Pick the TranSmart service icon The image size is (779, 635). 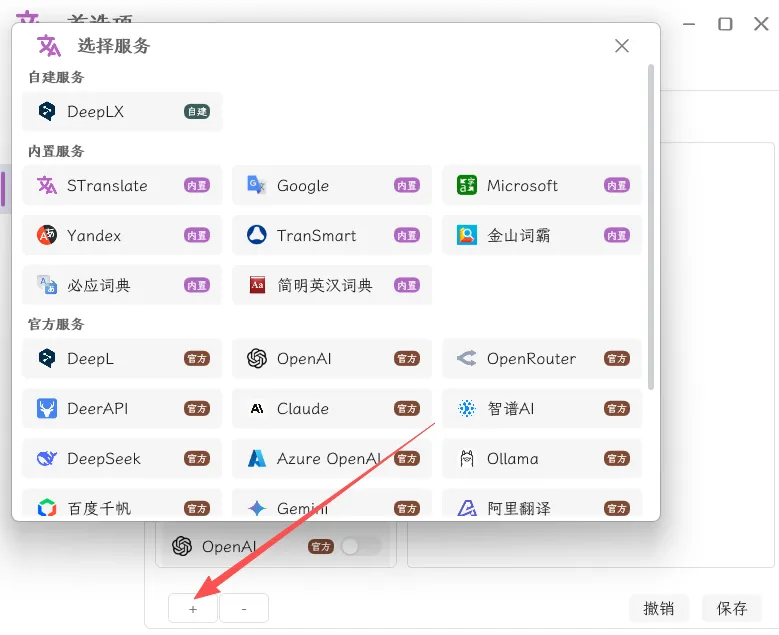257,235
